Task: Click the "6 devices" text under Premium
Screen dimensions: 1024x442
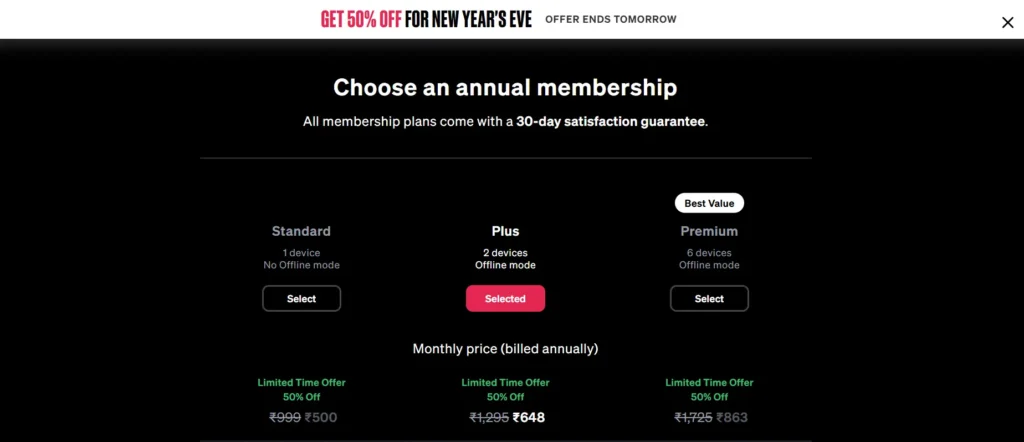Action: pyautogui.click(x=709, y=253)
